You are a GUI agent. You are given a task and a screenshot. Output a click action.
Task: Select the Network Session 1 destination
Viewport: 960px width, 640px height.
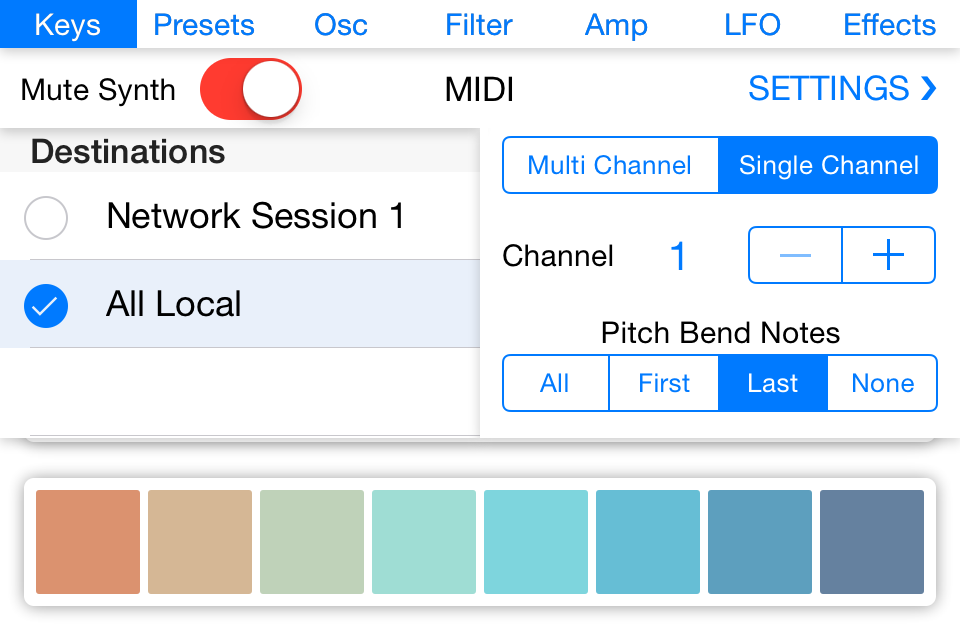pos(239,216)
